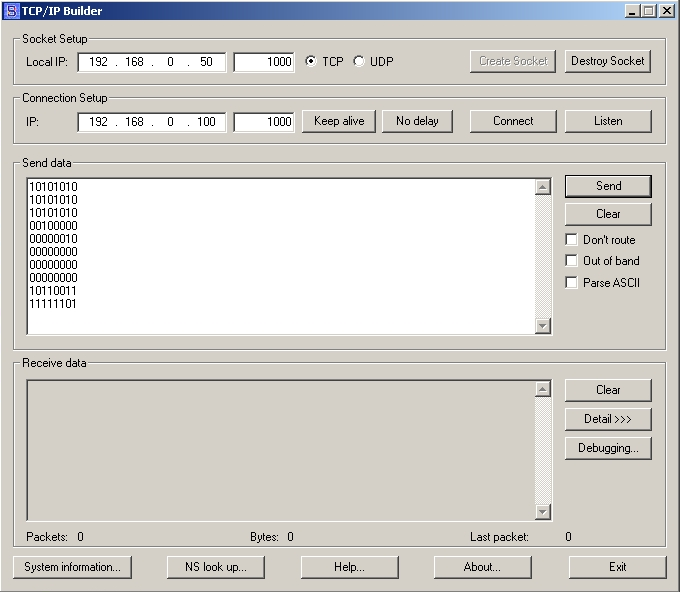This screenshot has width=680, height=592.
Task: Clear the Send data box
Action: [x=608, y=214]
